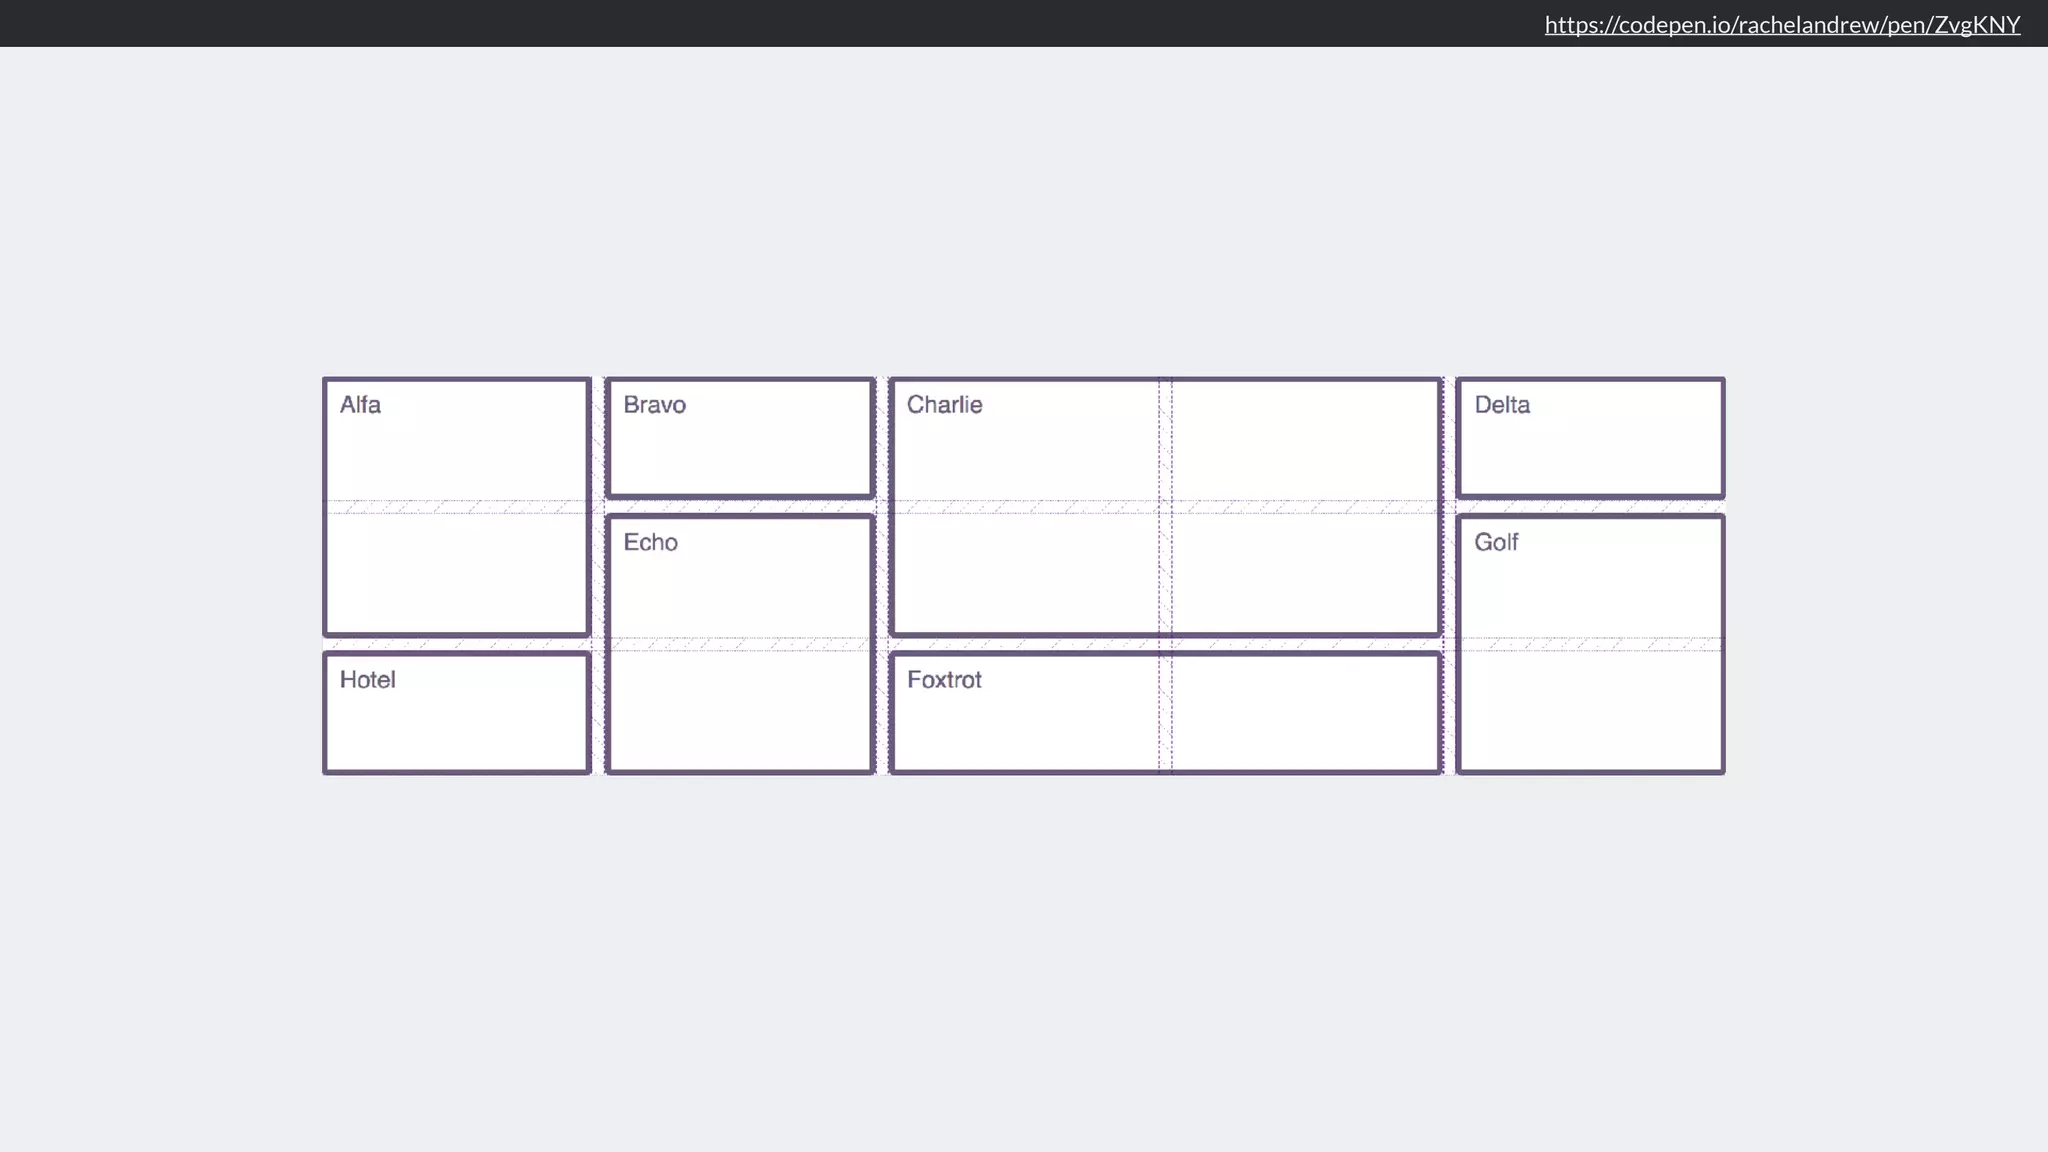This screenshot has height=1152, width=2048.
Task: Click the hatched gap between Delta and Golf
Action: [1590, 507]
